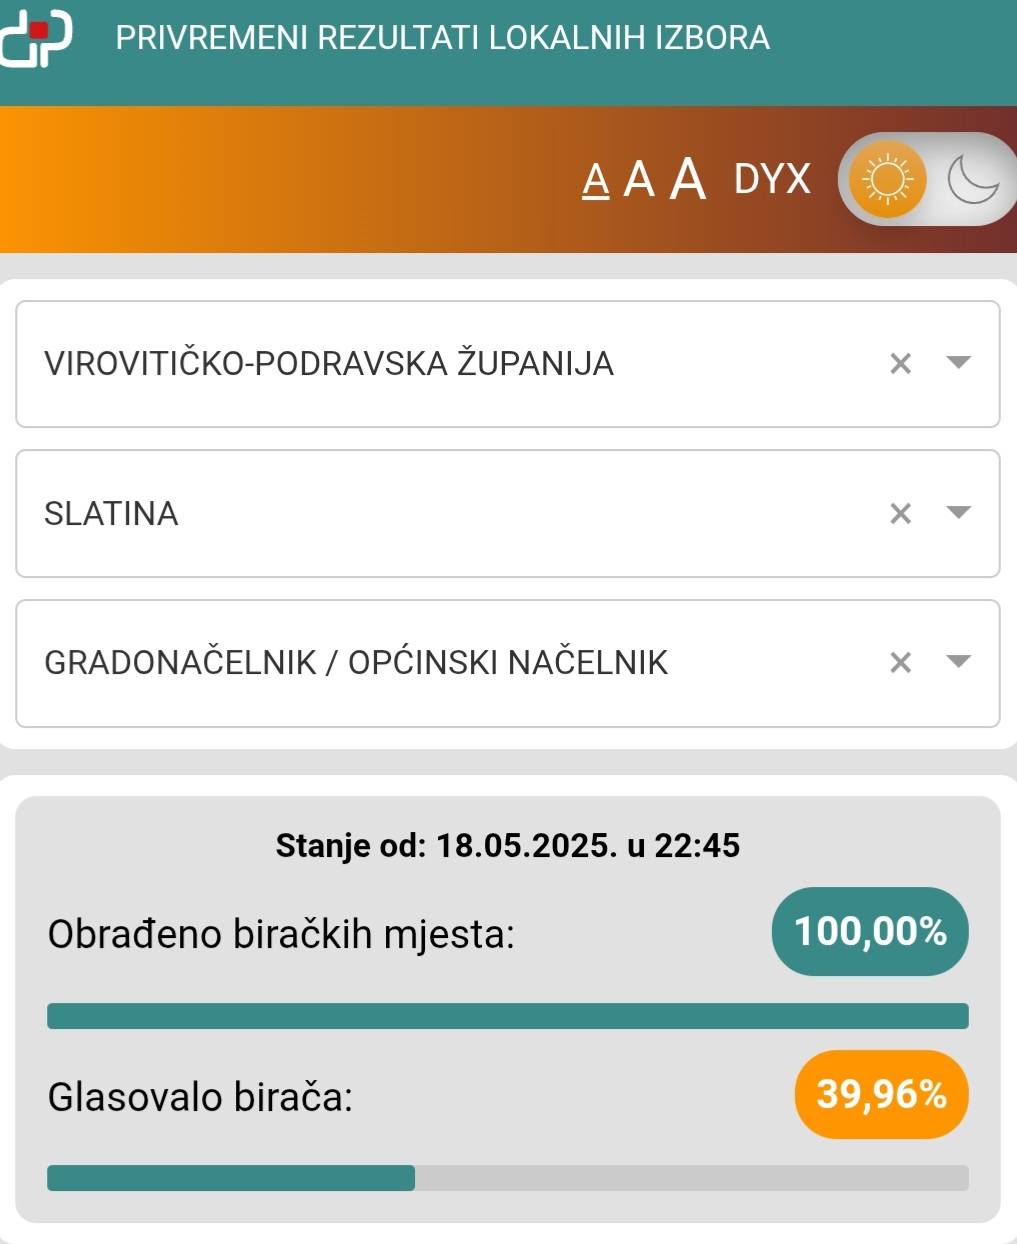Clear the Slatina selection

point(900,514)
